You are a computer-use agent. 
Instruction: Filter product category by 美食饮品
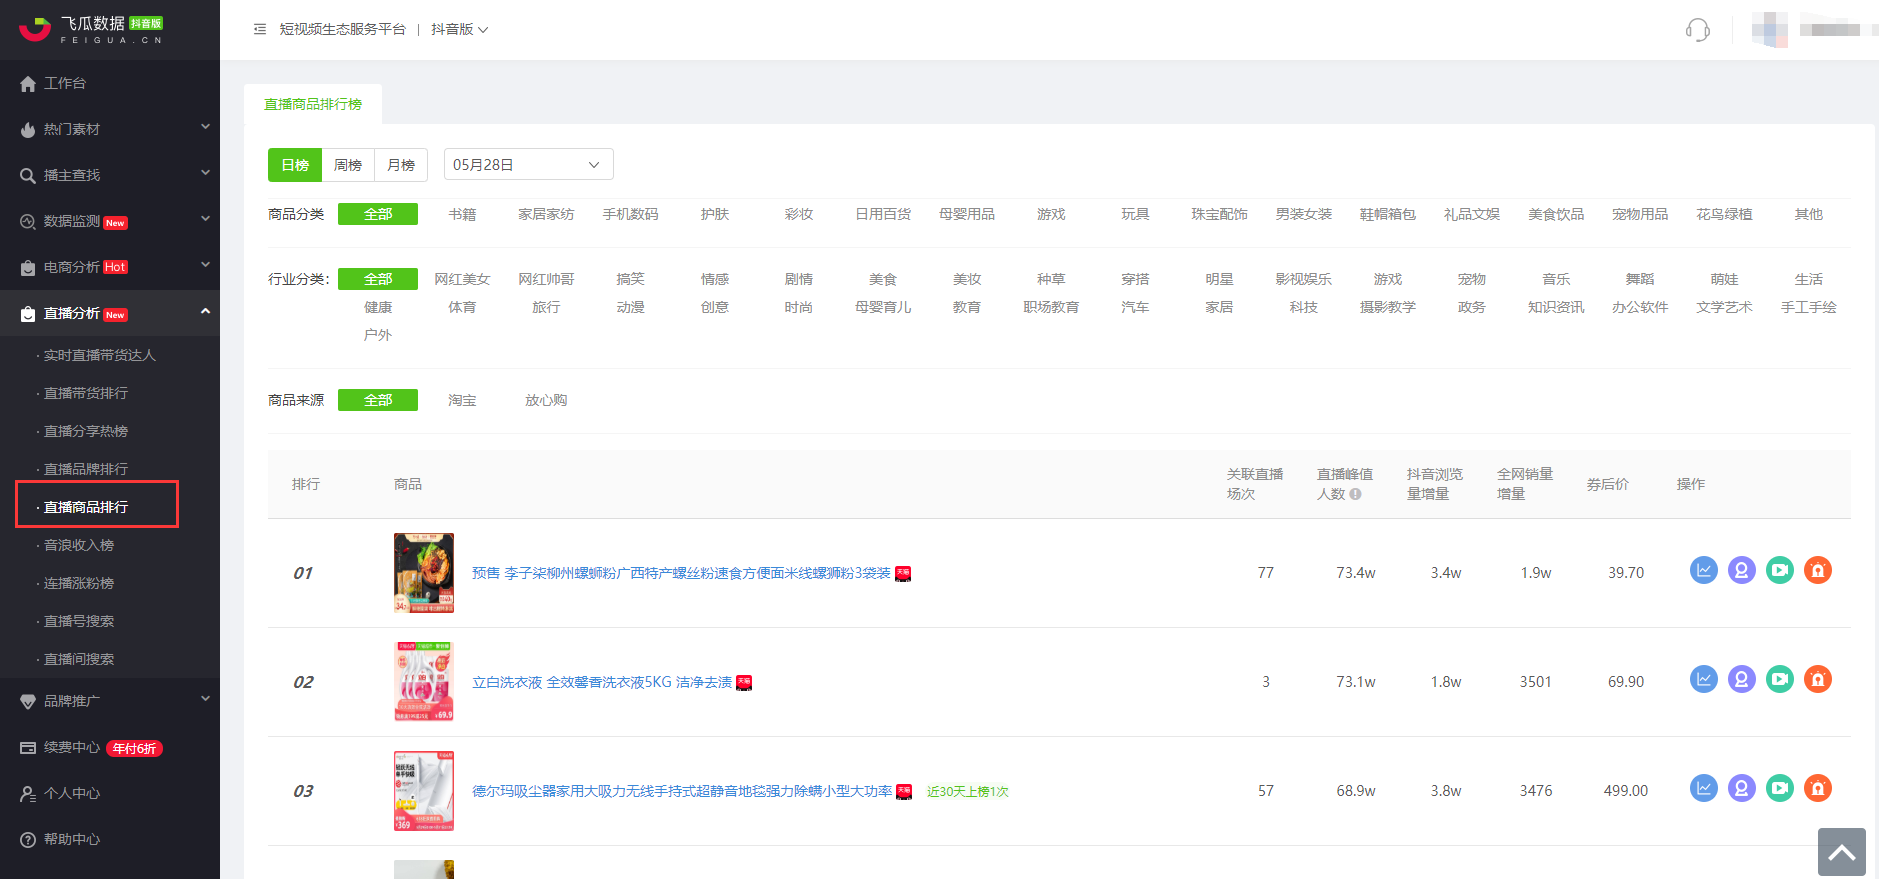[x=1555, y=214]
